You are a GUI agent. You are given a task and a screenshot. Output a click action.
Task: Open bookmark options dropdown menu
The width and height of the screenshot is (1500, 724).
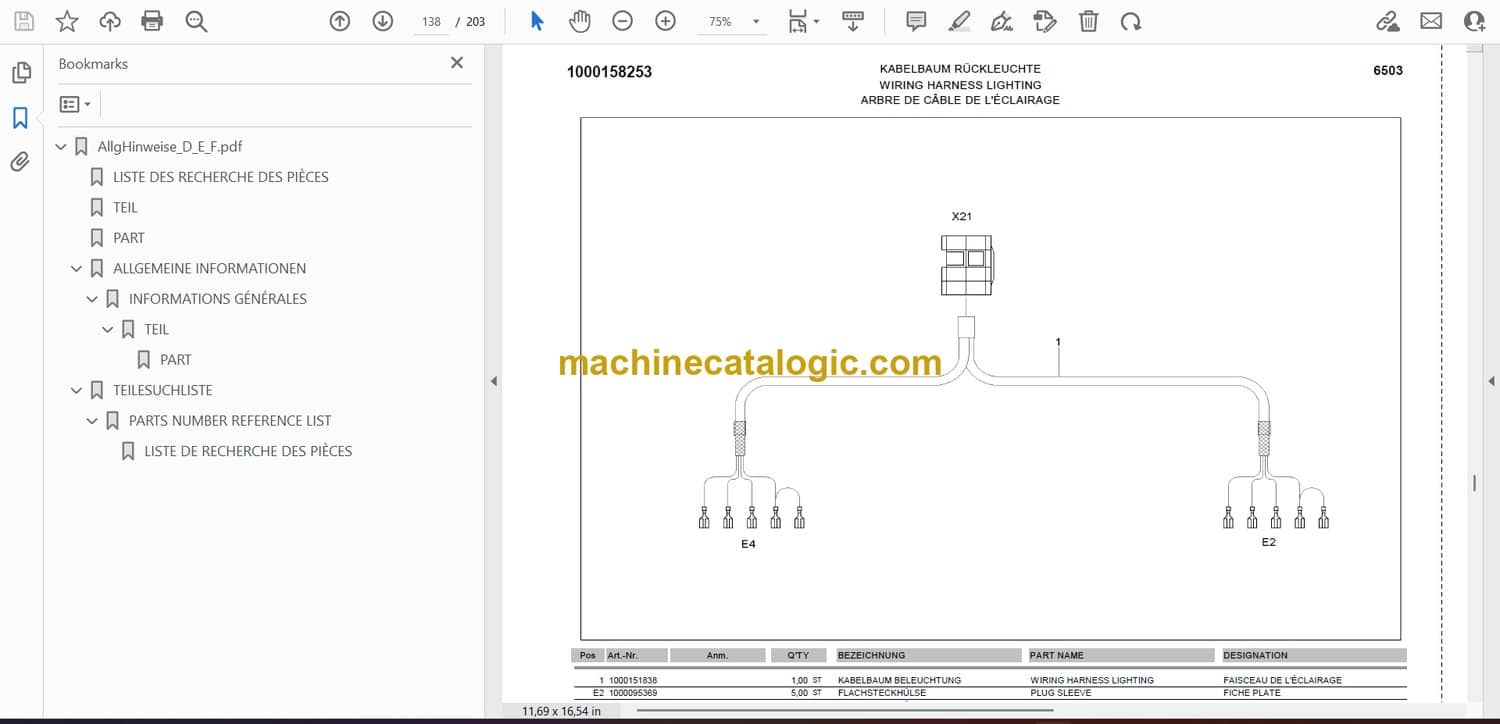coord(75,104)
